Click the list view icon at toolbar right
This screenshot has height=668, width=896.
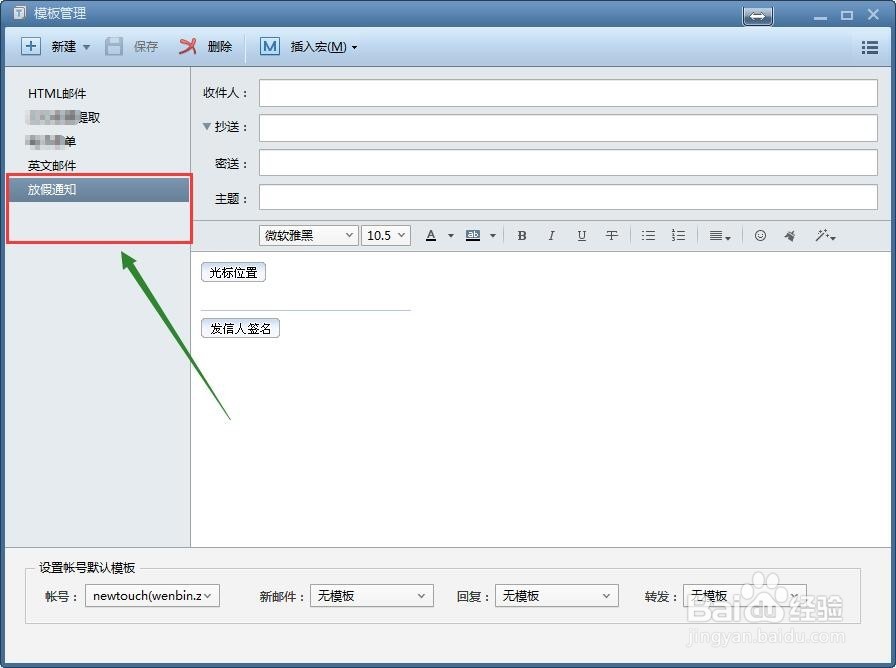pos(870,47)
